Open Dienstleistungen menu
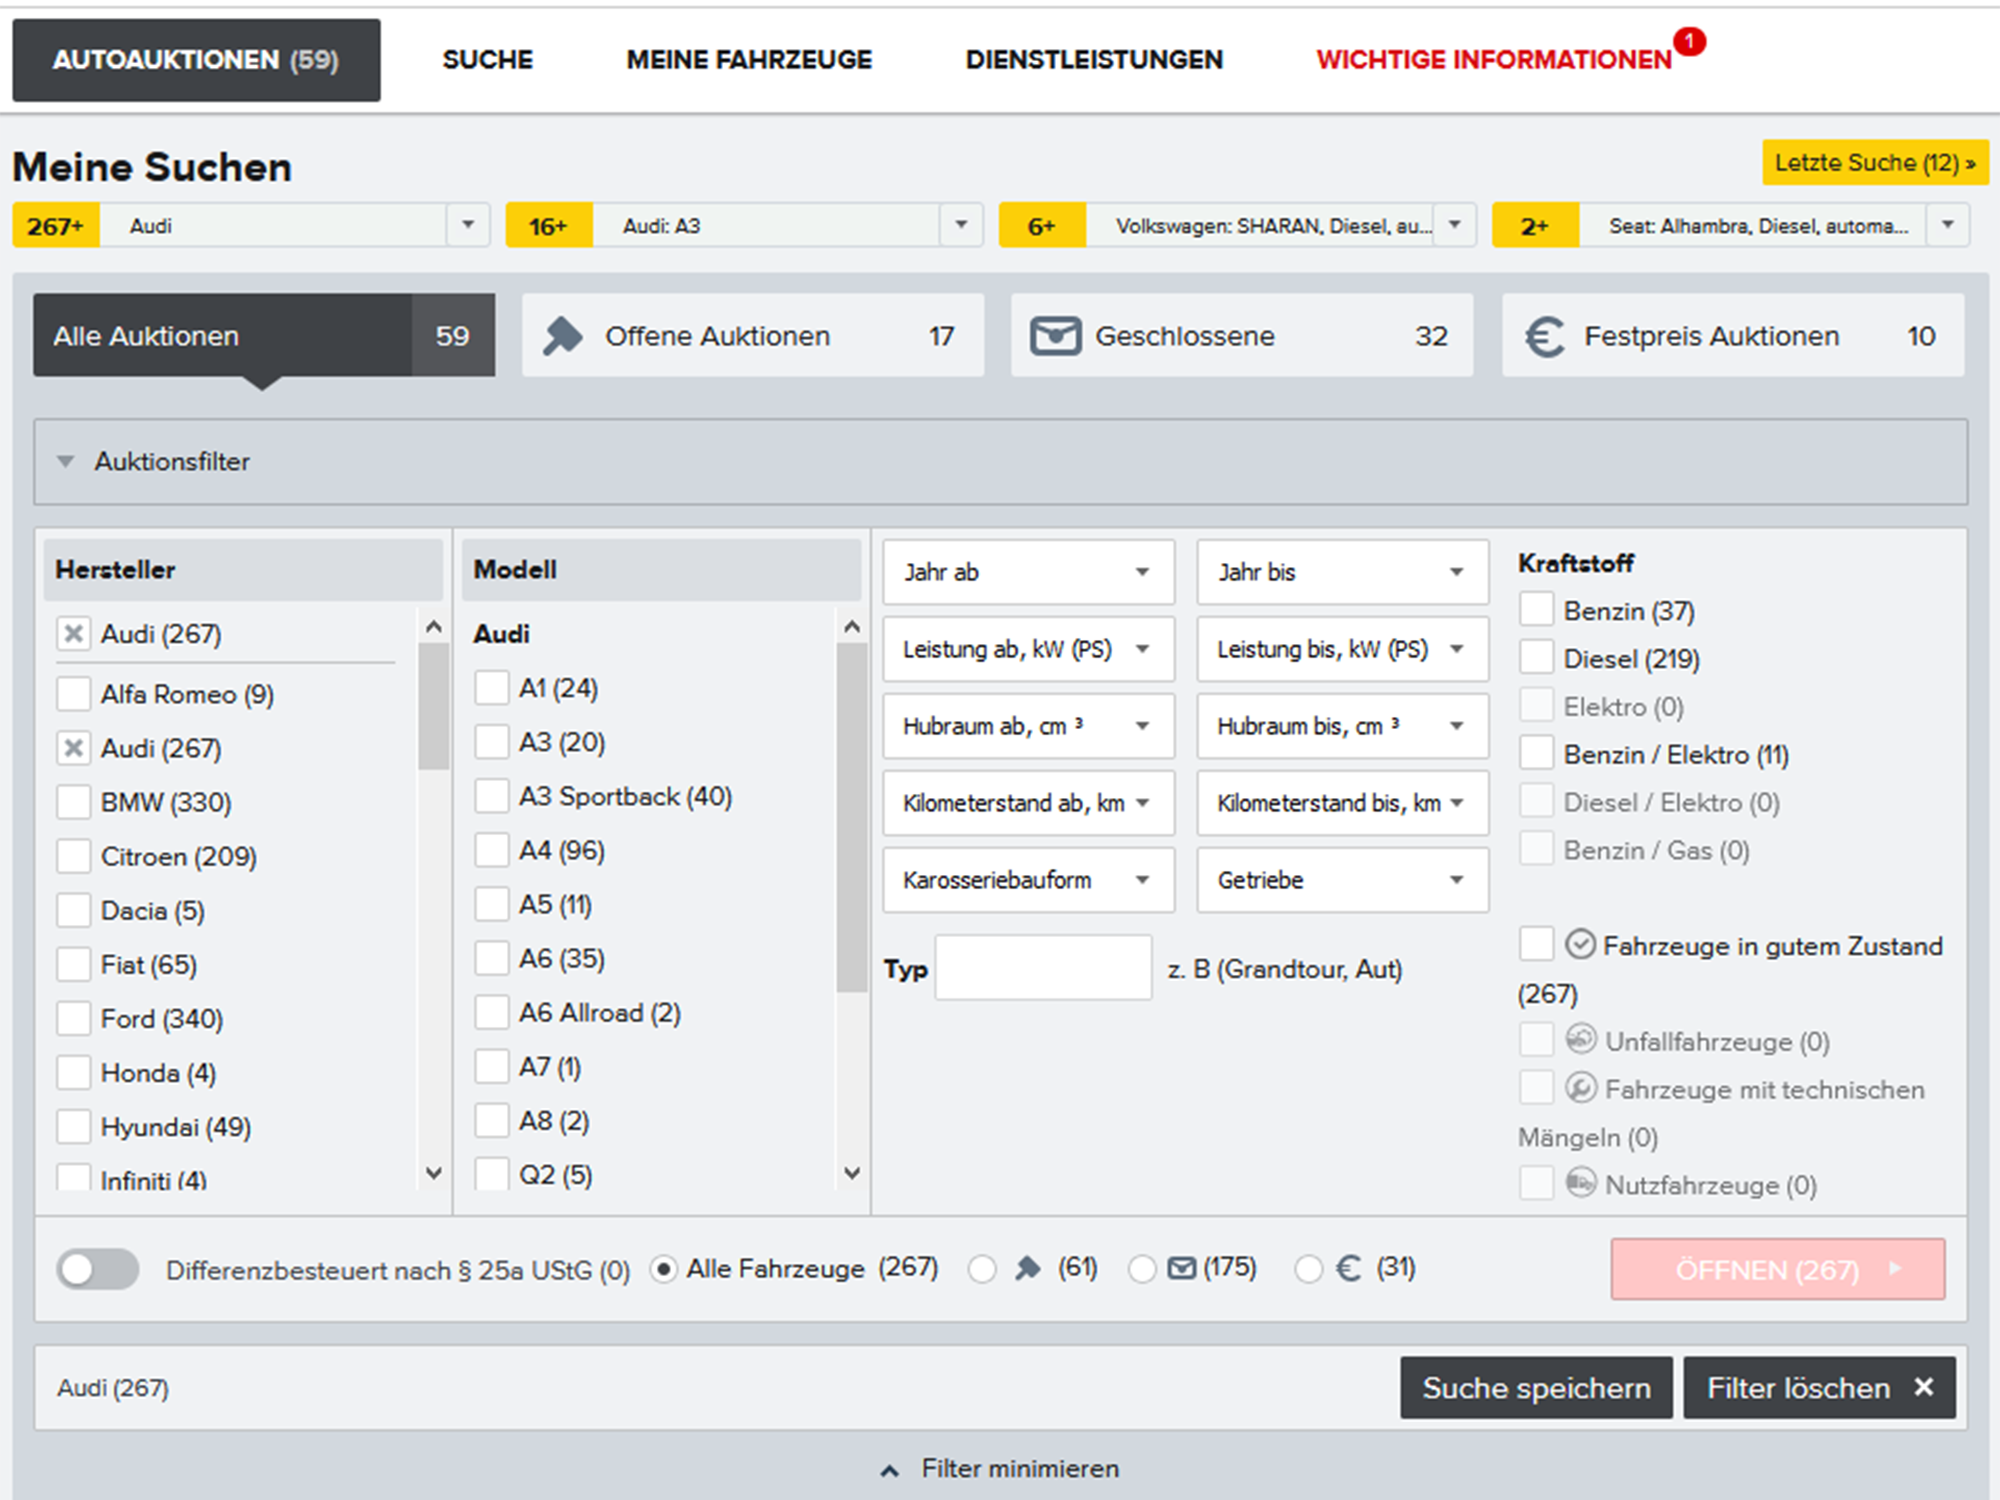 pyautogui.click(x=1094, y=60)
